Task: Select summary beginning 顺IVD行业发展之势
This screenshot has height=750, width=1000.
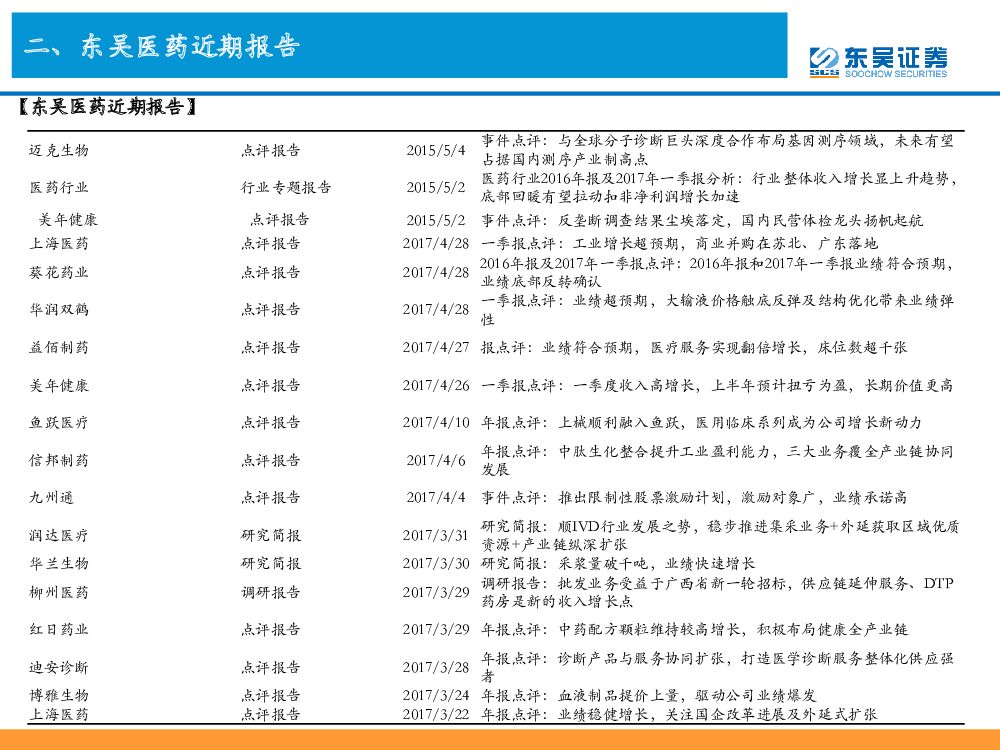Action: (x=719, y=536)
